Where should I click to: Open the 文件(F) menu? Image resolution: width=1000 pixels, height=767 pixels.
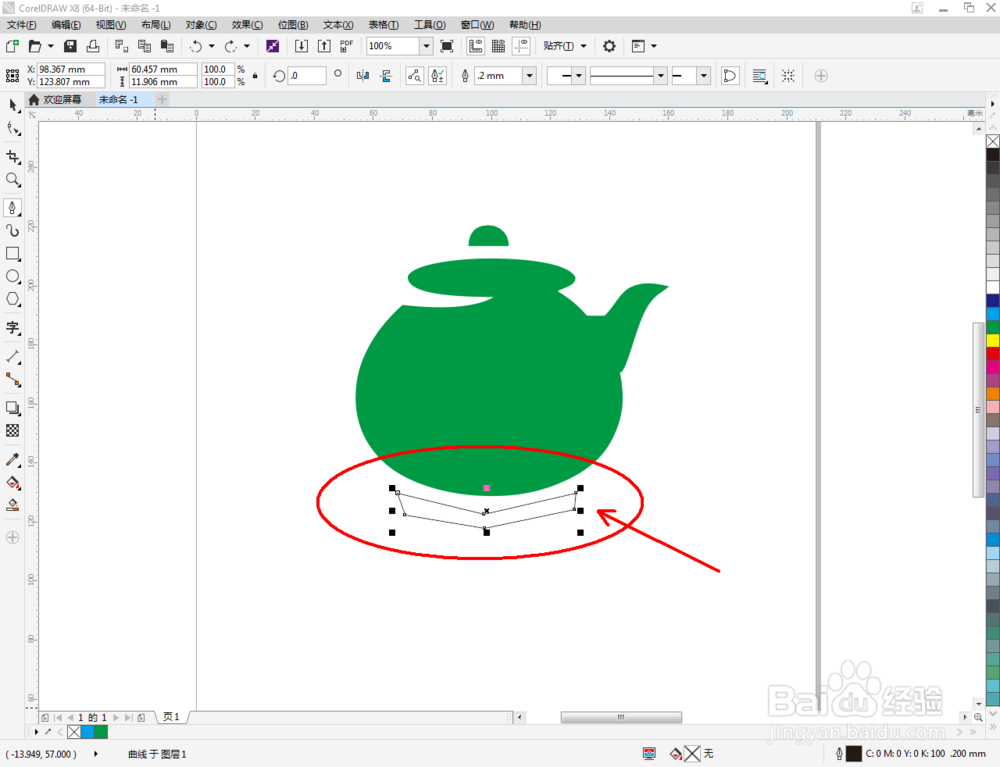pos(21,25)
